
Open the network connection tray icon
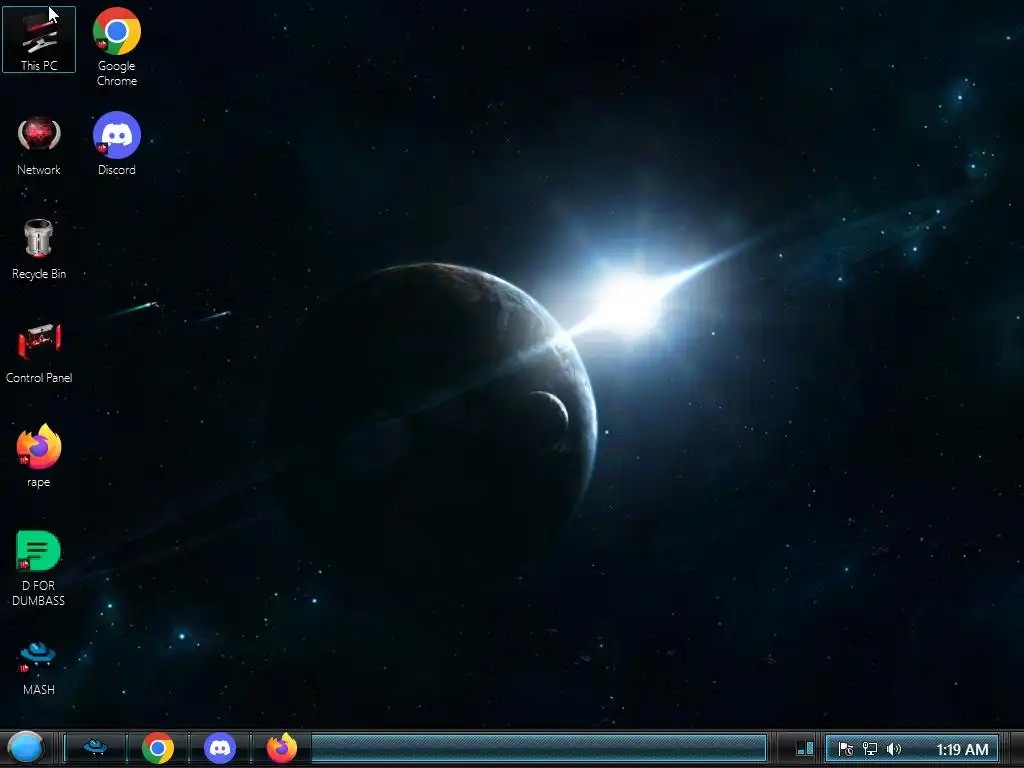870,748
